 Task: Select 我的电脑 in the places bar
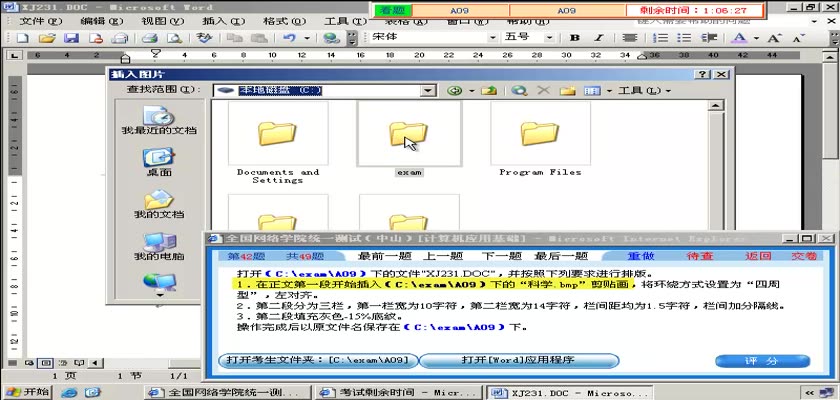[159, 246]
